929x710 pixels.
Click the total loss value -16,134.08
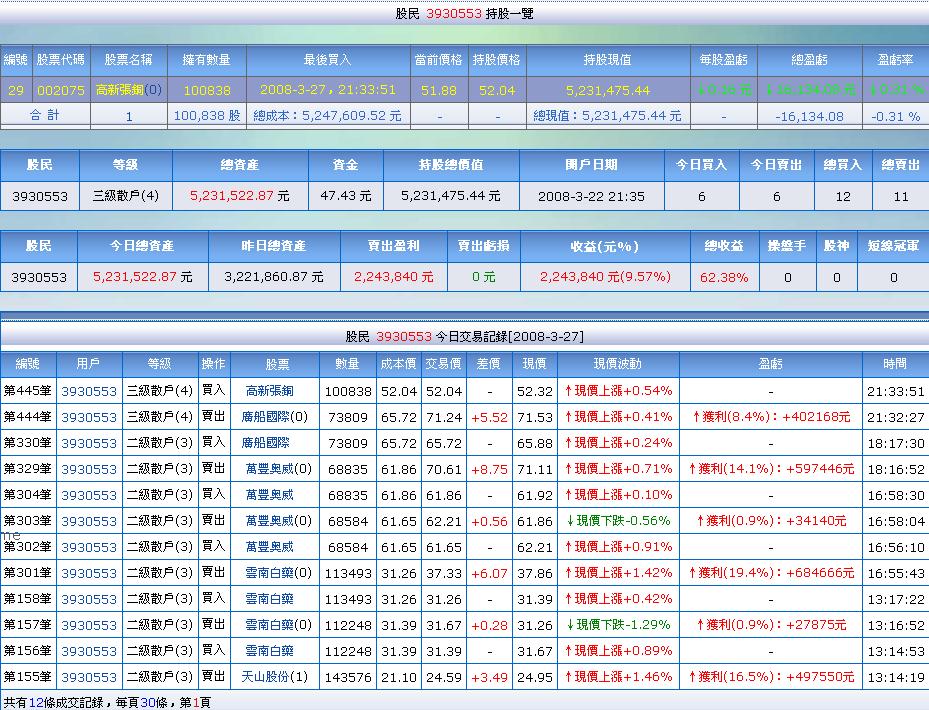pyautogui.click(x=809, y=116)
